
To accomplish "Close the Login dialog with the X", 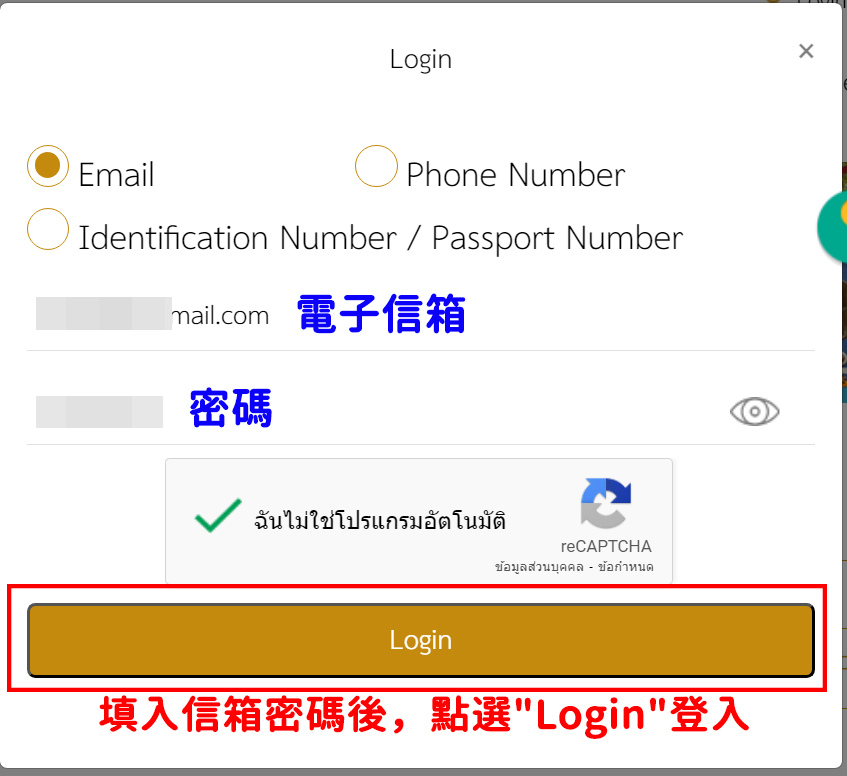I will click(806, 51).
